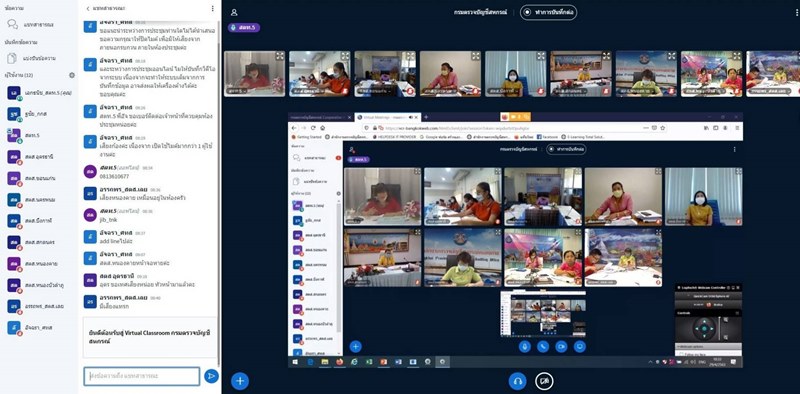
Task: Select the webcam tile of the woman in pink
Action: click(450, 73)
